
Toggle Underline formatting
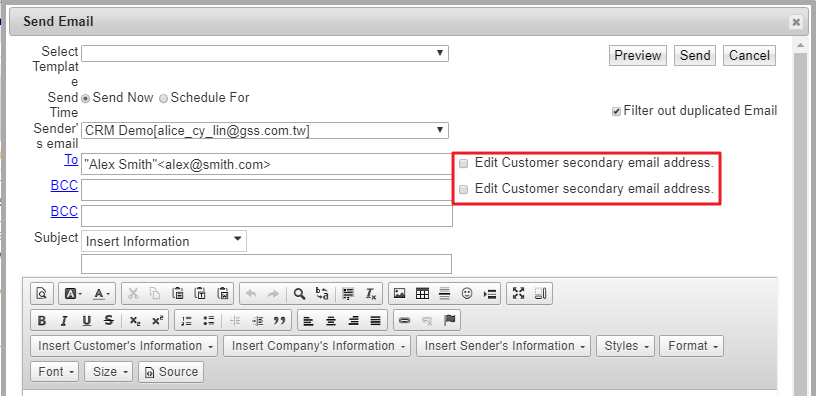[x=86, y=321]
